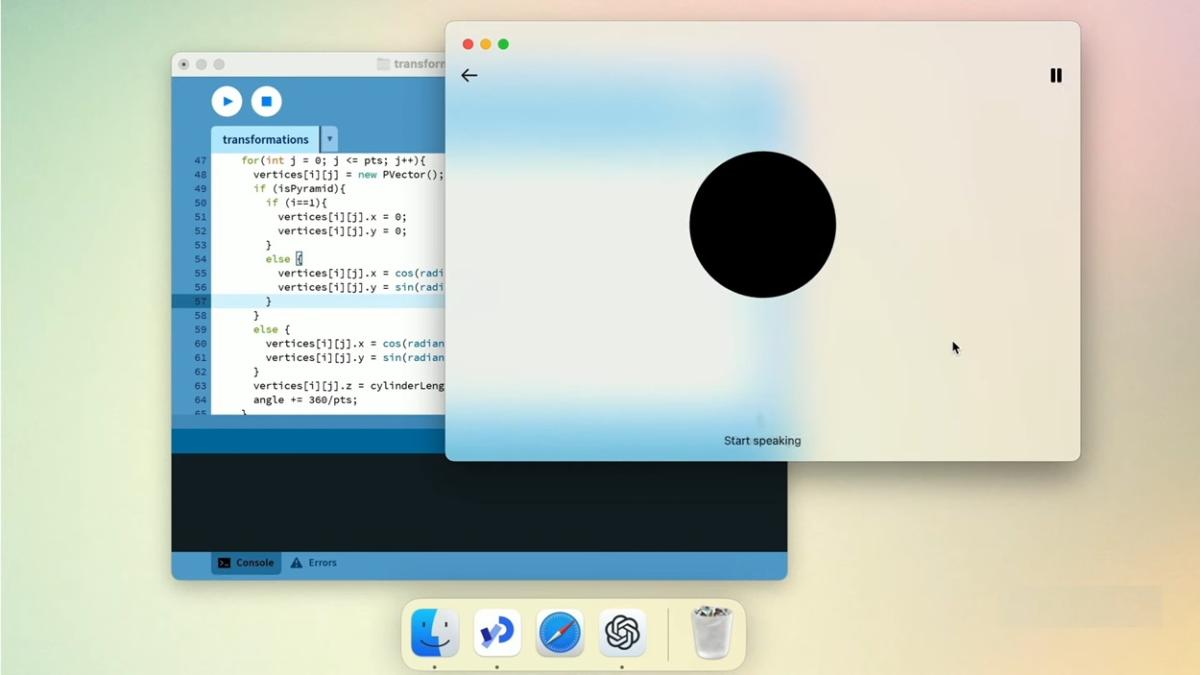The width and height of the screenshot is (1200, 675).
Task: Launch Safari from the dock
Action: pos(559,632)
